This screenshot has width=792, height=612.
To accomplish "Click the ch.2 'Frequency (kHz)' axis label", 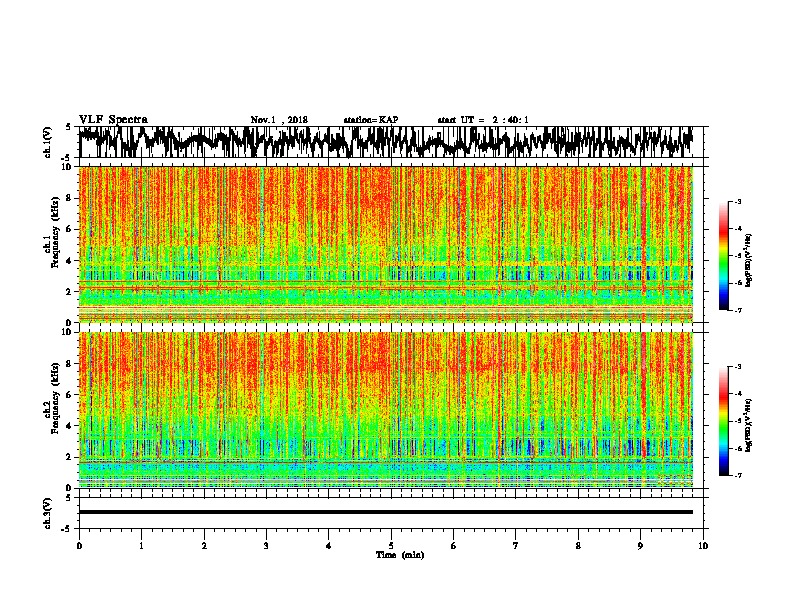I will click(55, 398).
